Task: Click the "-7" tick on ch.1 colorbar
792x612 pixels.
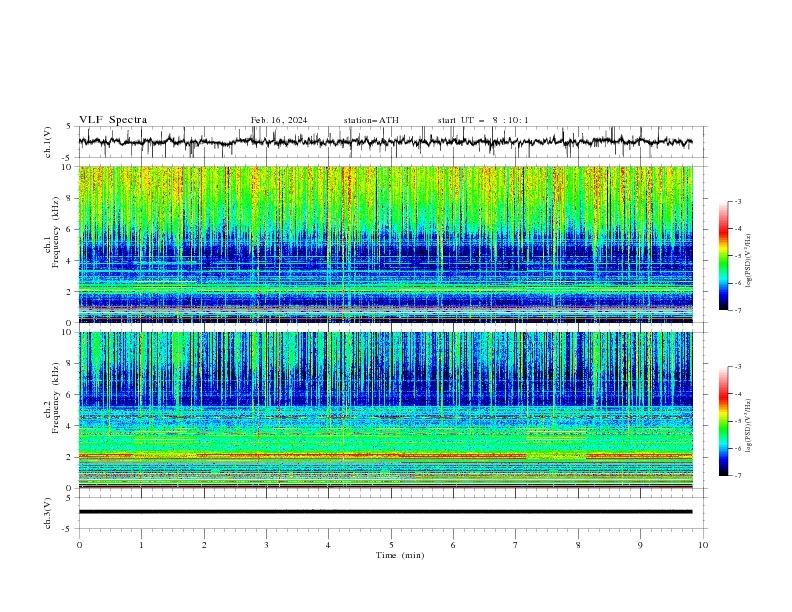Action: click(x=737, y=310)
